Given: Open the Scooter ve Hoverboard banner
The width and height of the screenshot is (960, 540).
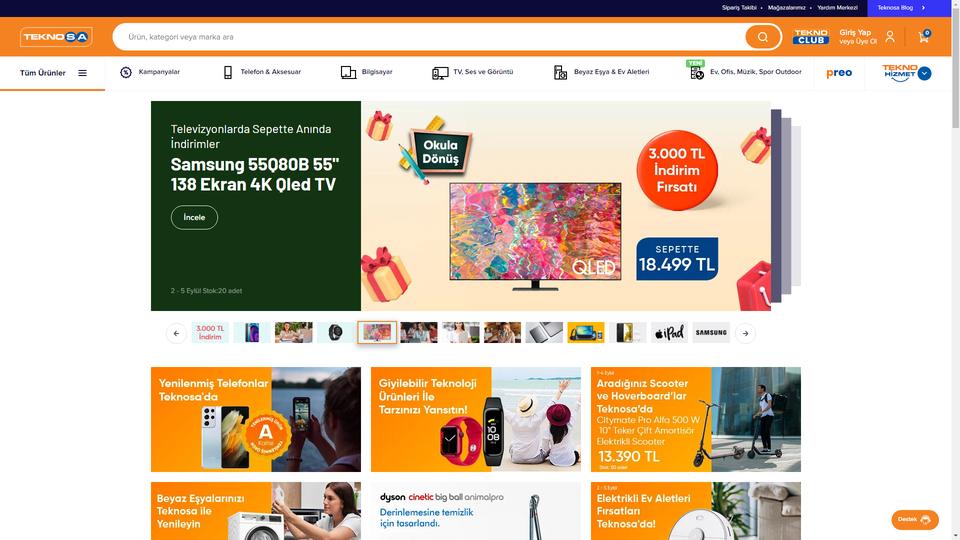Looking at the screenshot, I should (696, 419).
